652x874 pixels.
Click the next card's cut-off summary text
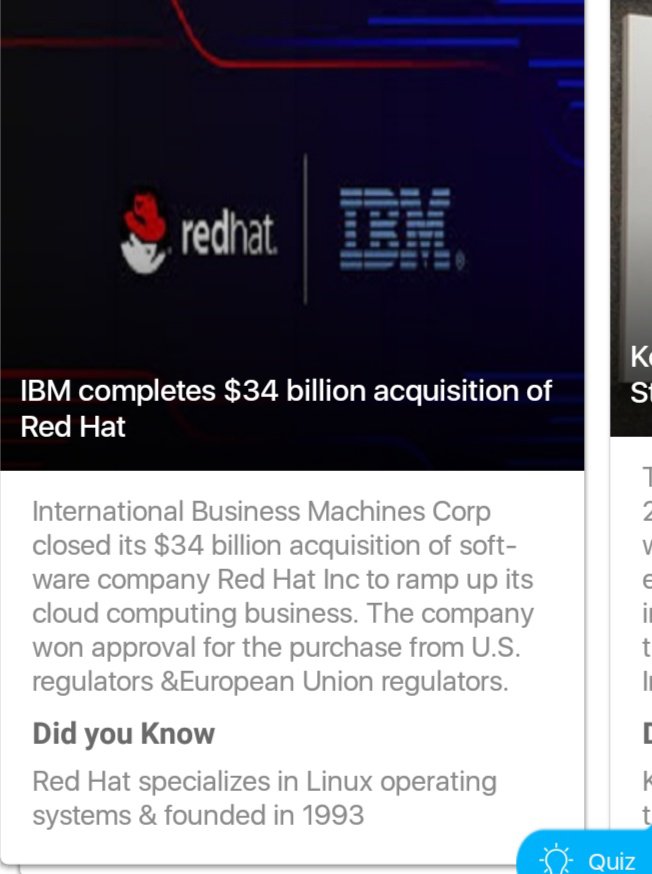(646, 580)
